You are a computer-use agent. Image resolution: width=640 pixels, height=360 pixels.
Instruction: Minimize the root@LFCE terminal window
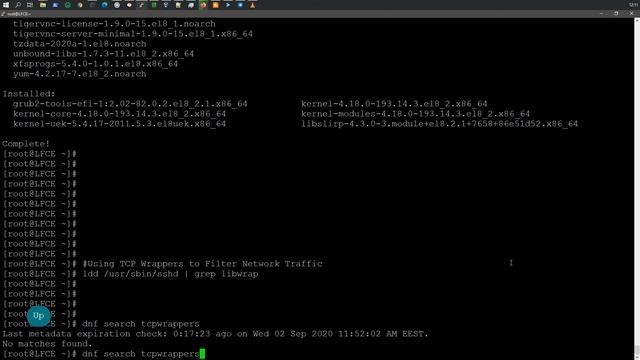click(x=602, y=13)
